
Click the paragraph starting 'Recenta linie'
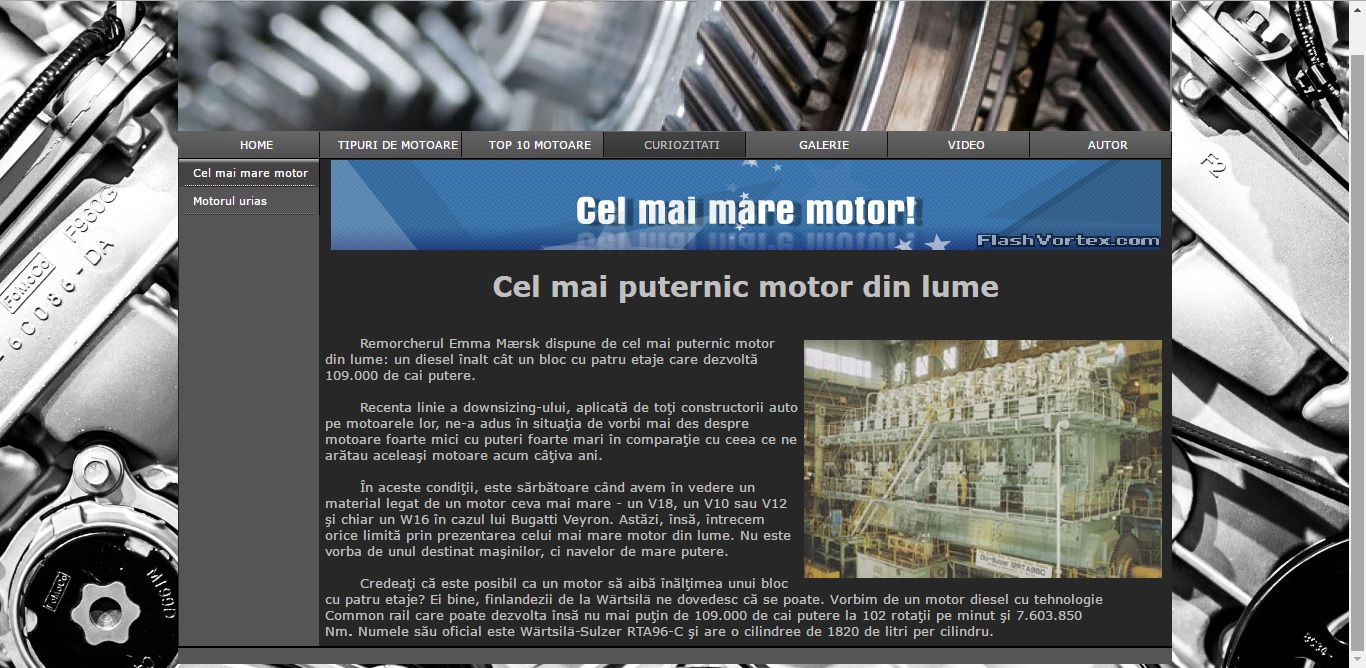point(560,431)
